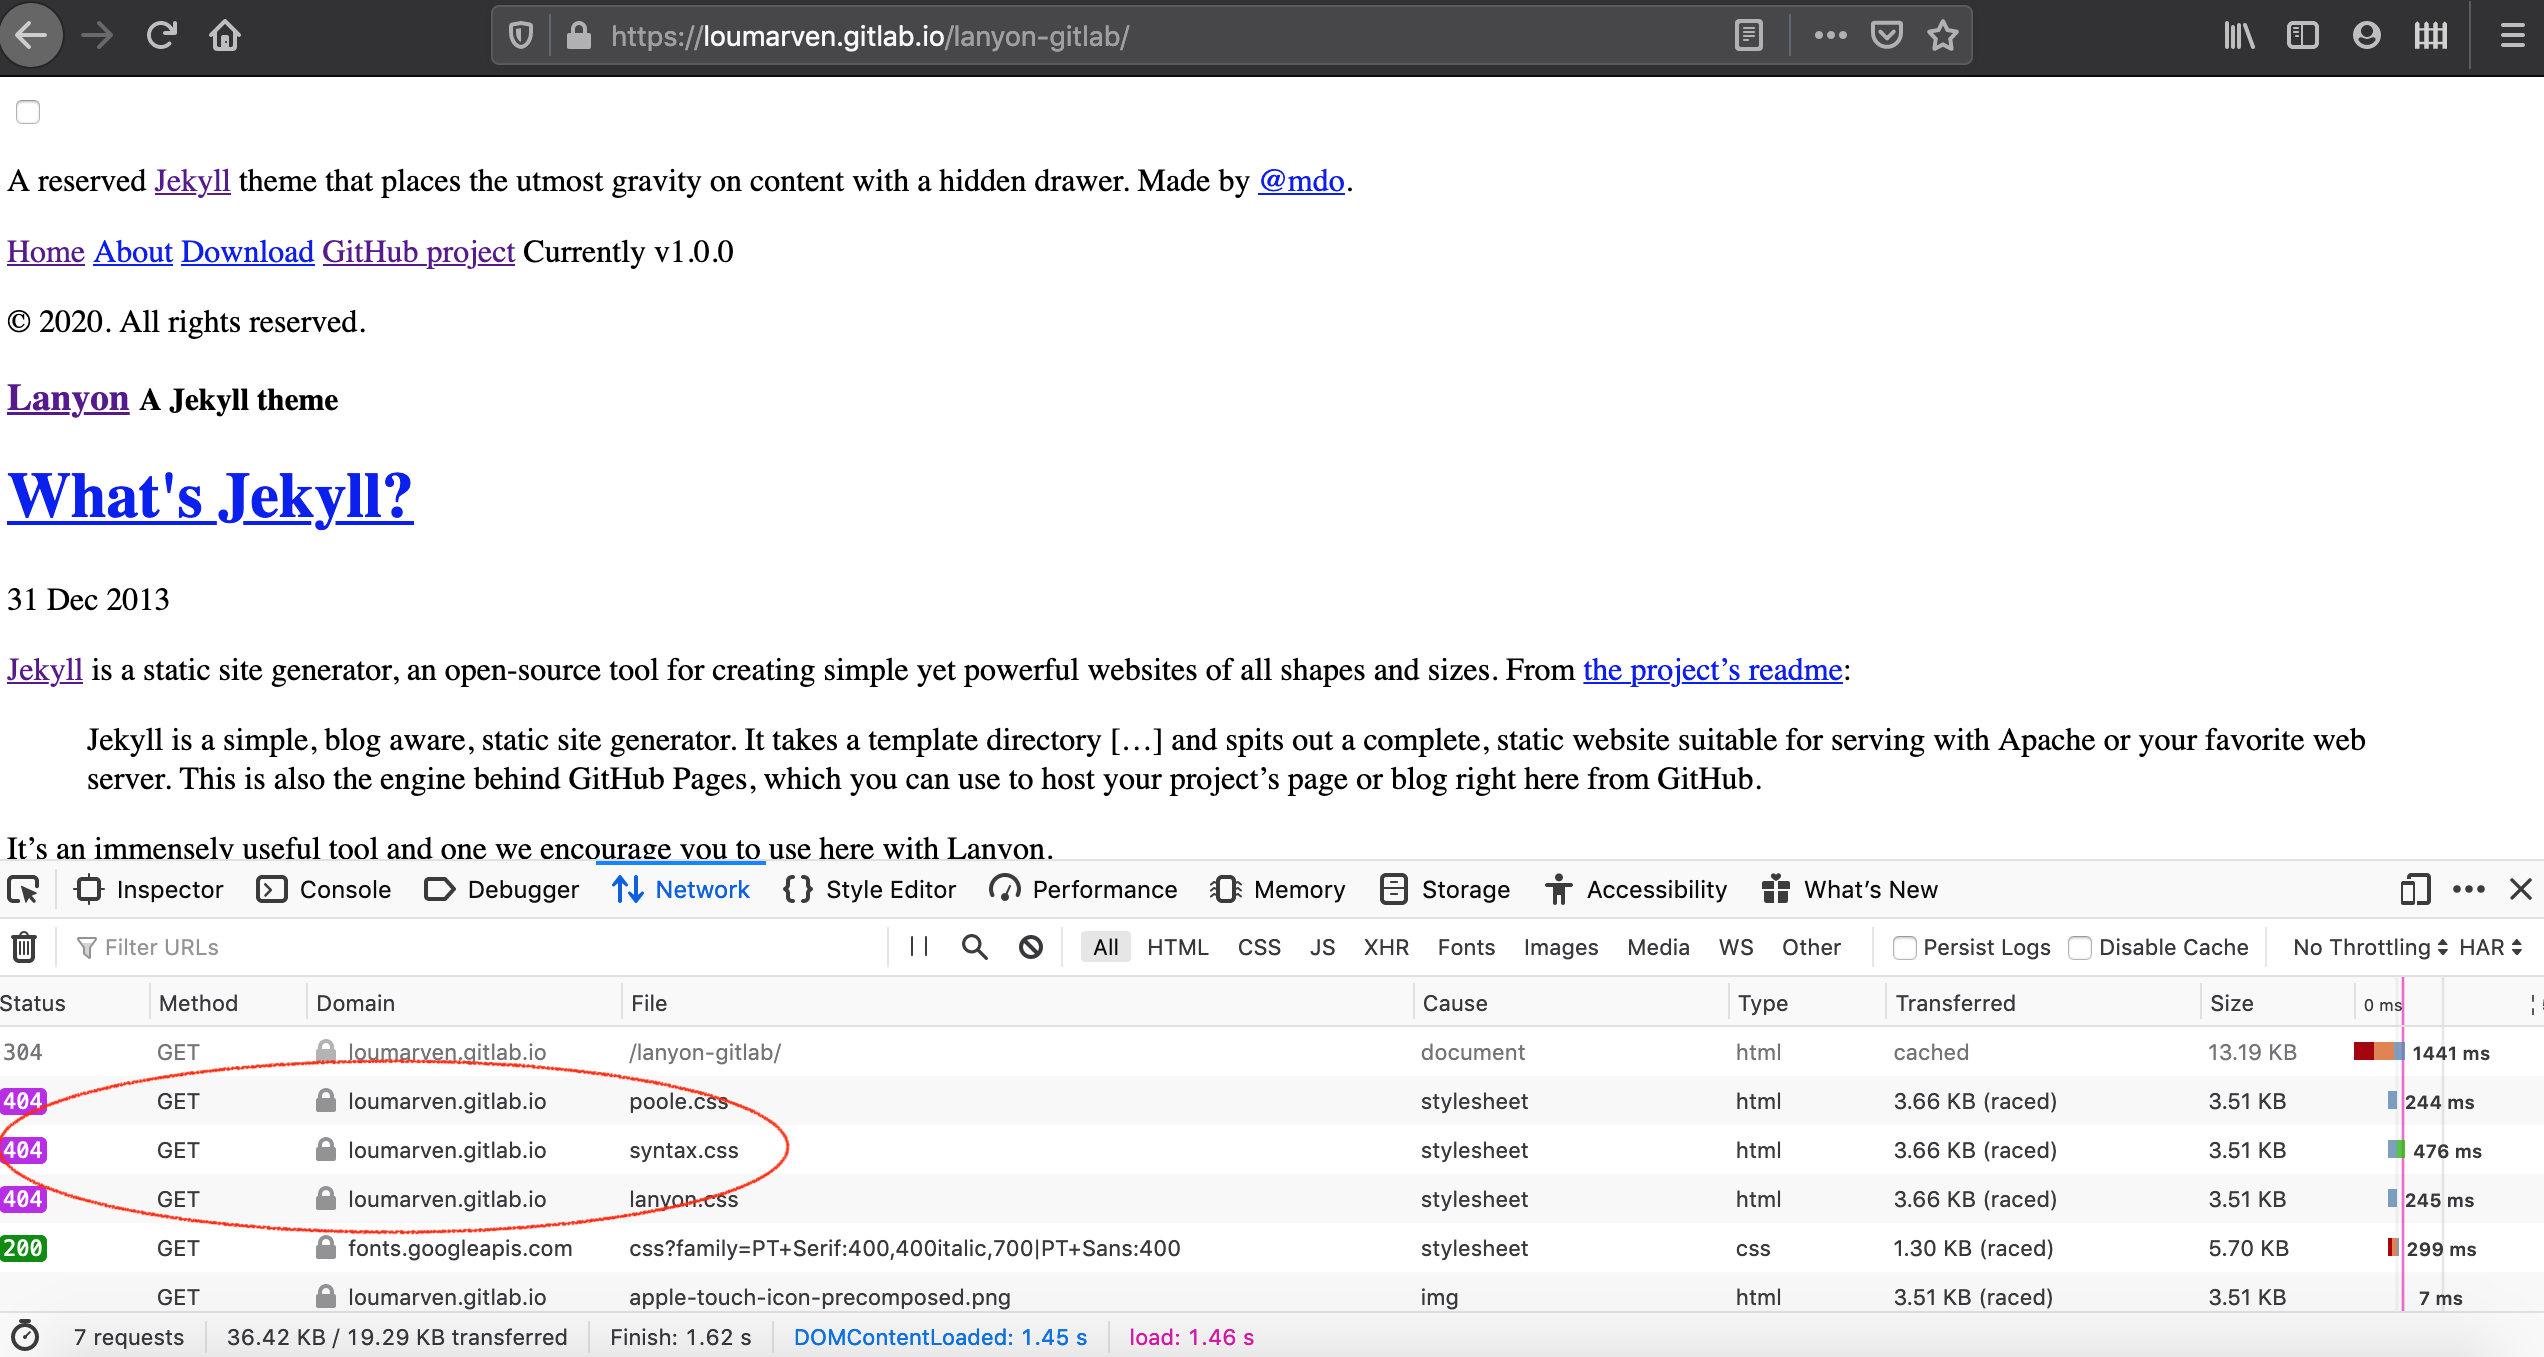Screen dimensions: 2544x1357
Task: Switch to the Console tab
Action: point(324,889)
